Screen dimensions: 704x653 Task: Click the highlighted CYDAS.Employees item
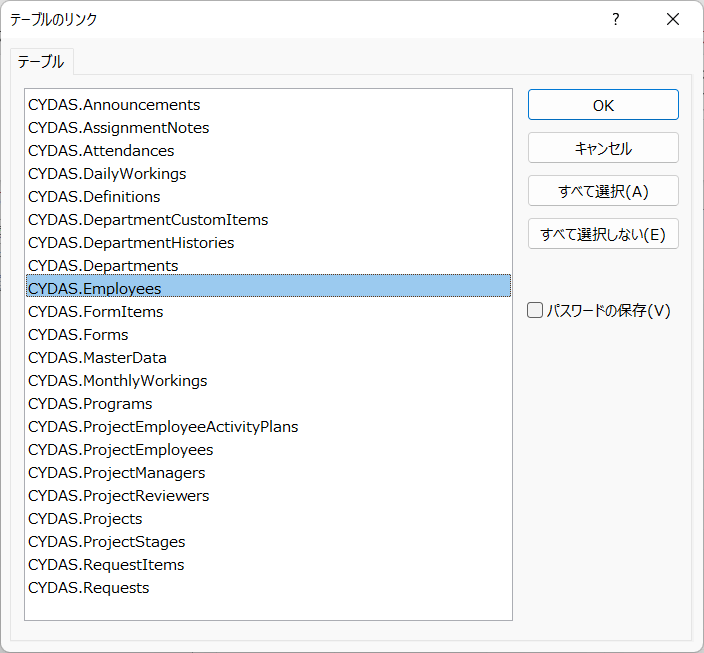pyautogui.click(x=95, y=289)
